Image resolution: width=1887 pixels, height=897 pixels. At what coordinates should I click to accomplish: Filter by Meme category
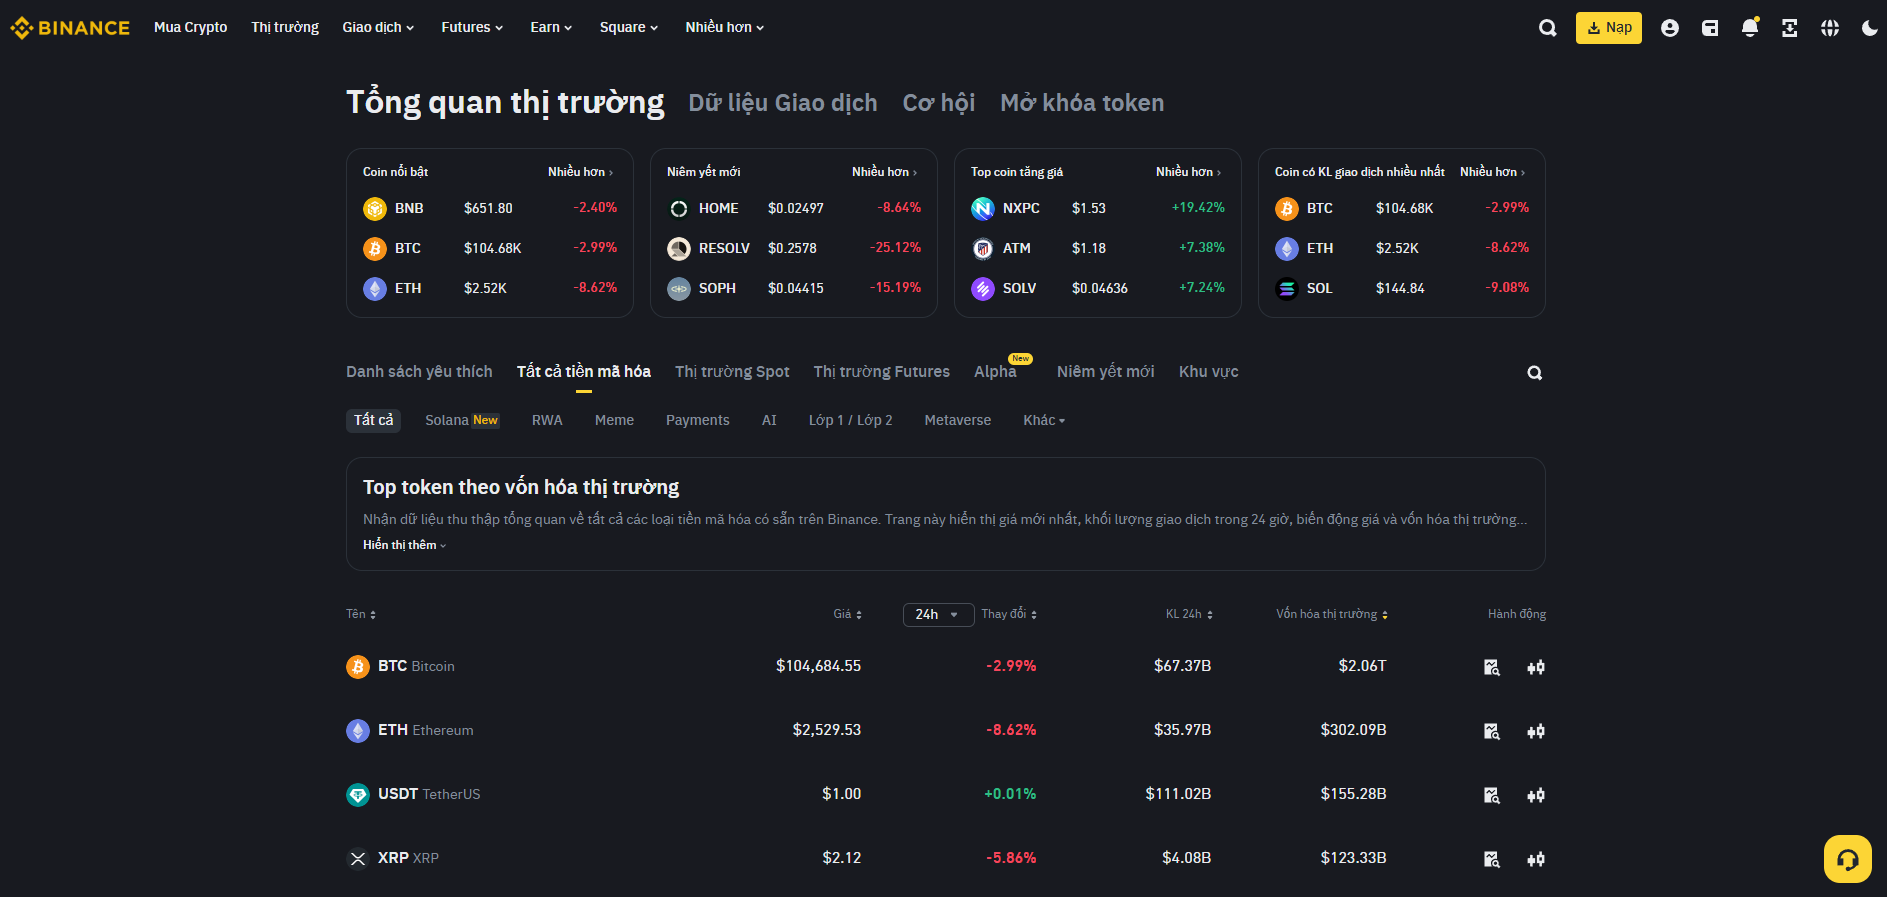tap(614, 421)
